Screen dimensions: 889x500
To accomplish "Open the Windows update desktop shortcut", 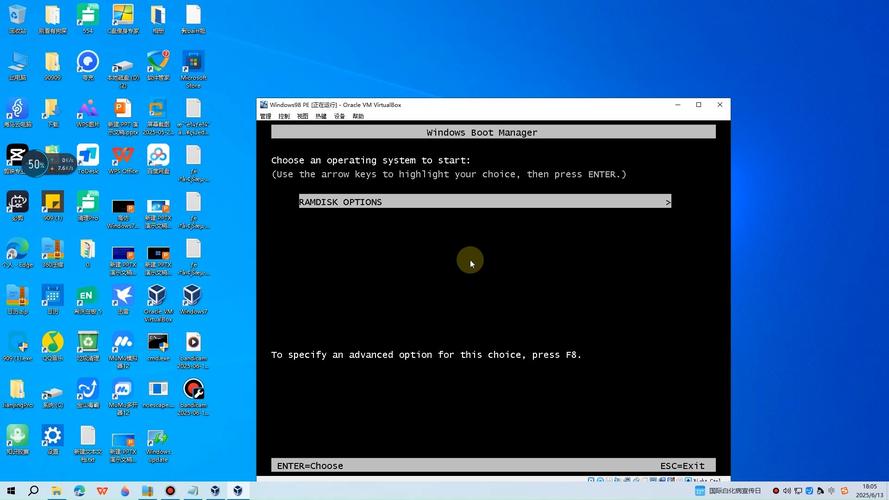I will [158, 445].
